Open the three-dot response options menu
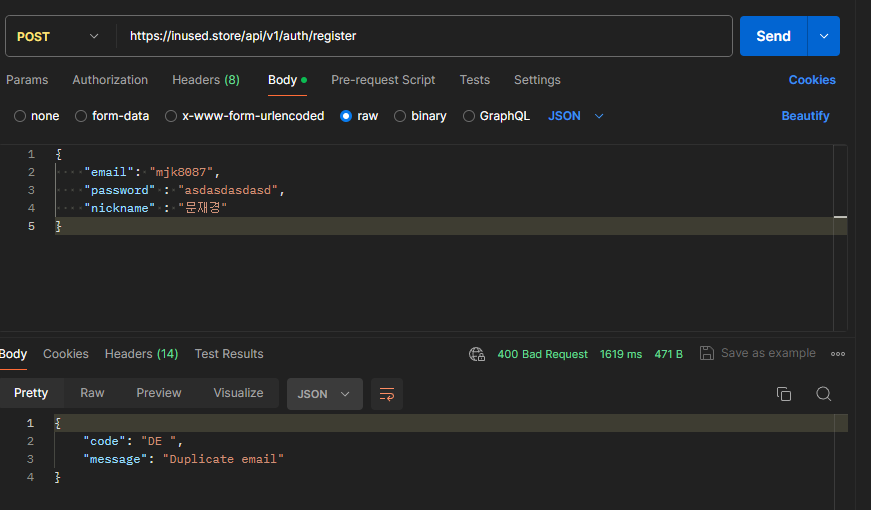This screenshot has width=871, height=510. pyautogui.click(x=838, y=354)
